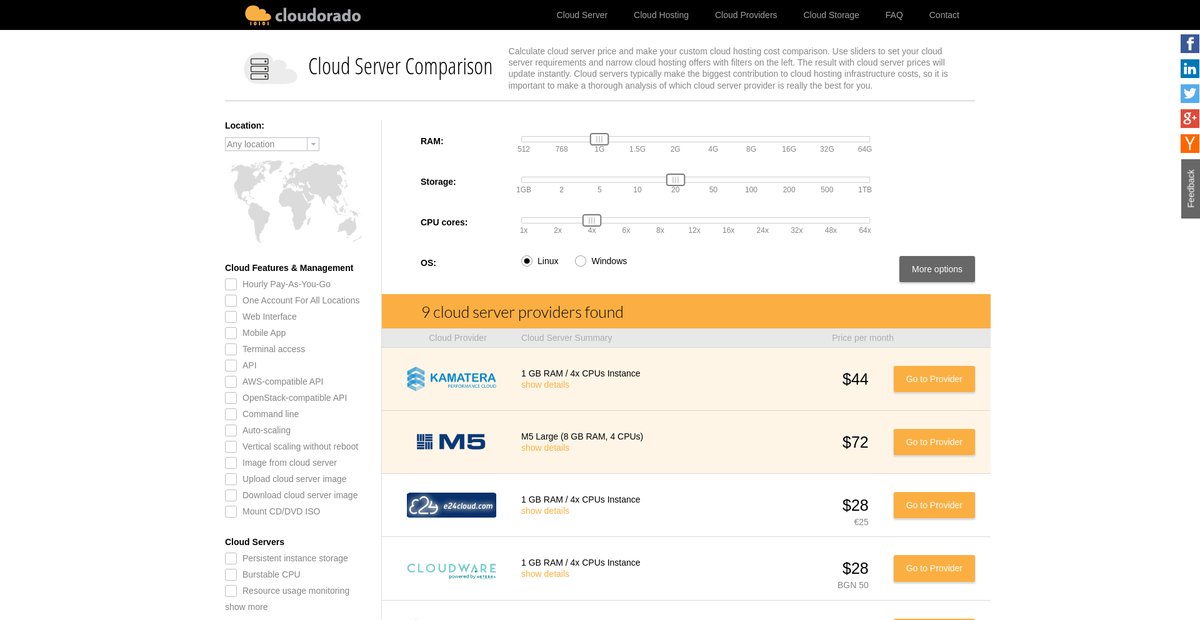The height and width of the screenshot is (620, 1200).
Task: Enable Auto-scaling filter
Action: pos(231,430)
